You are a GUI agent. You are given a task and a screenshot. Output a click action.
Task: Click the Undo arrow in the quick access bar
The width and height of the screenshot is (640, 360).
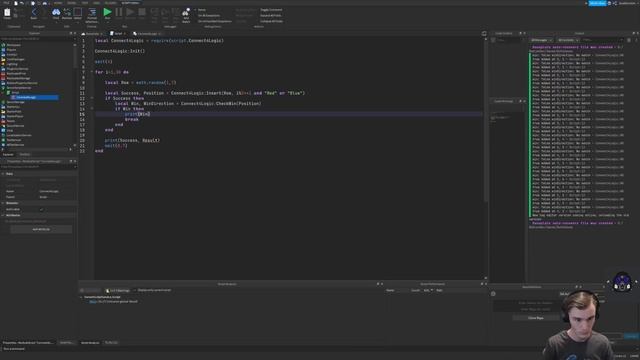(x=22, y=3)
